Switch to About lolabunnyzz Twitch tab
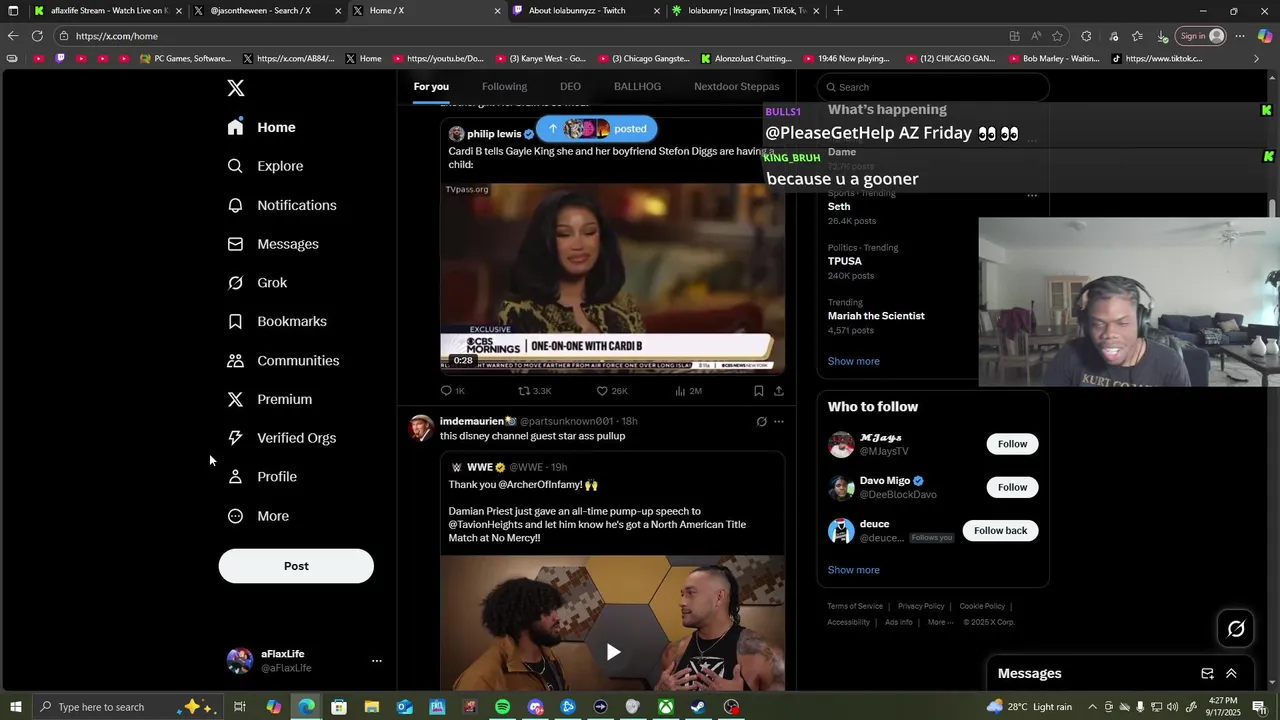Image resolution: width=1280 pixels, height=720 pixels. 587,11
